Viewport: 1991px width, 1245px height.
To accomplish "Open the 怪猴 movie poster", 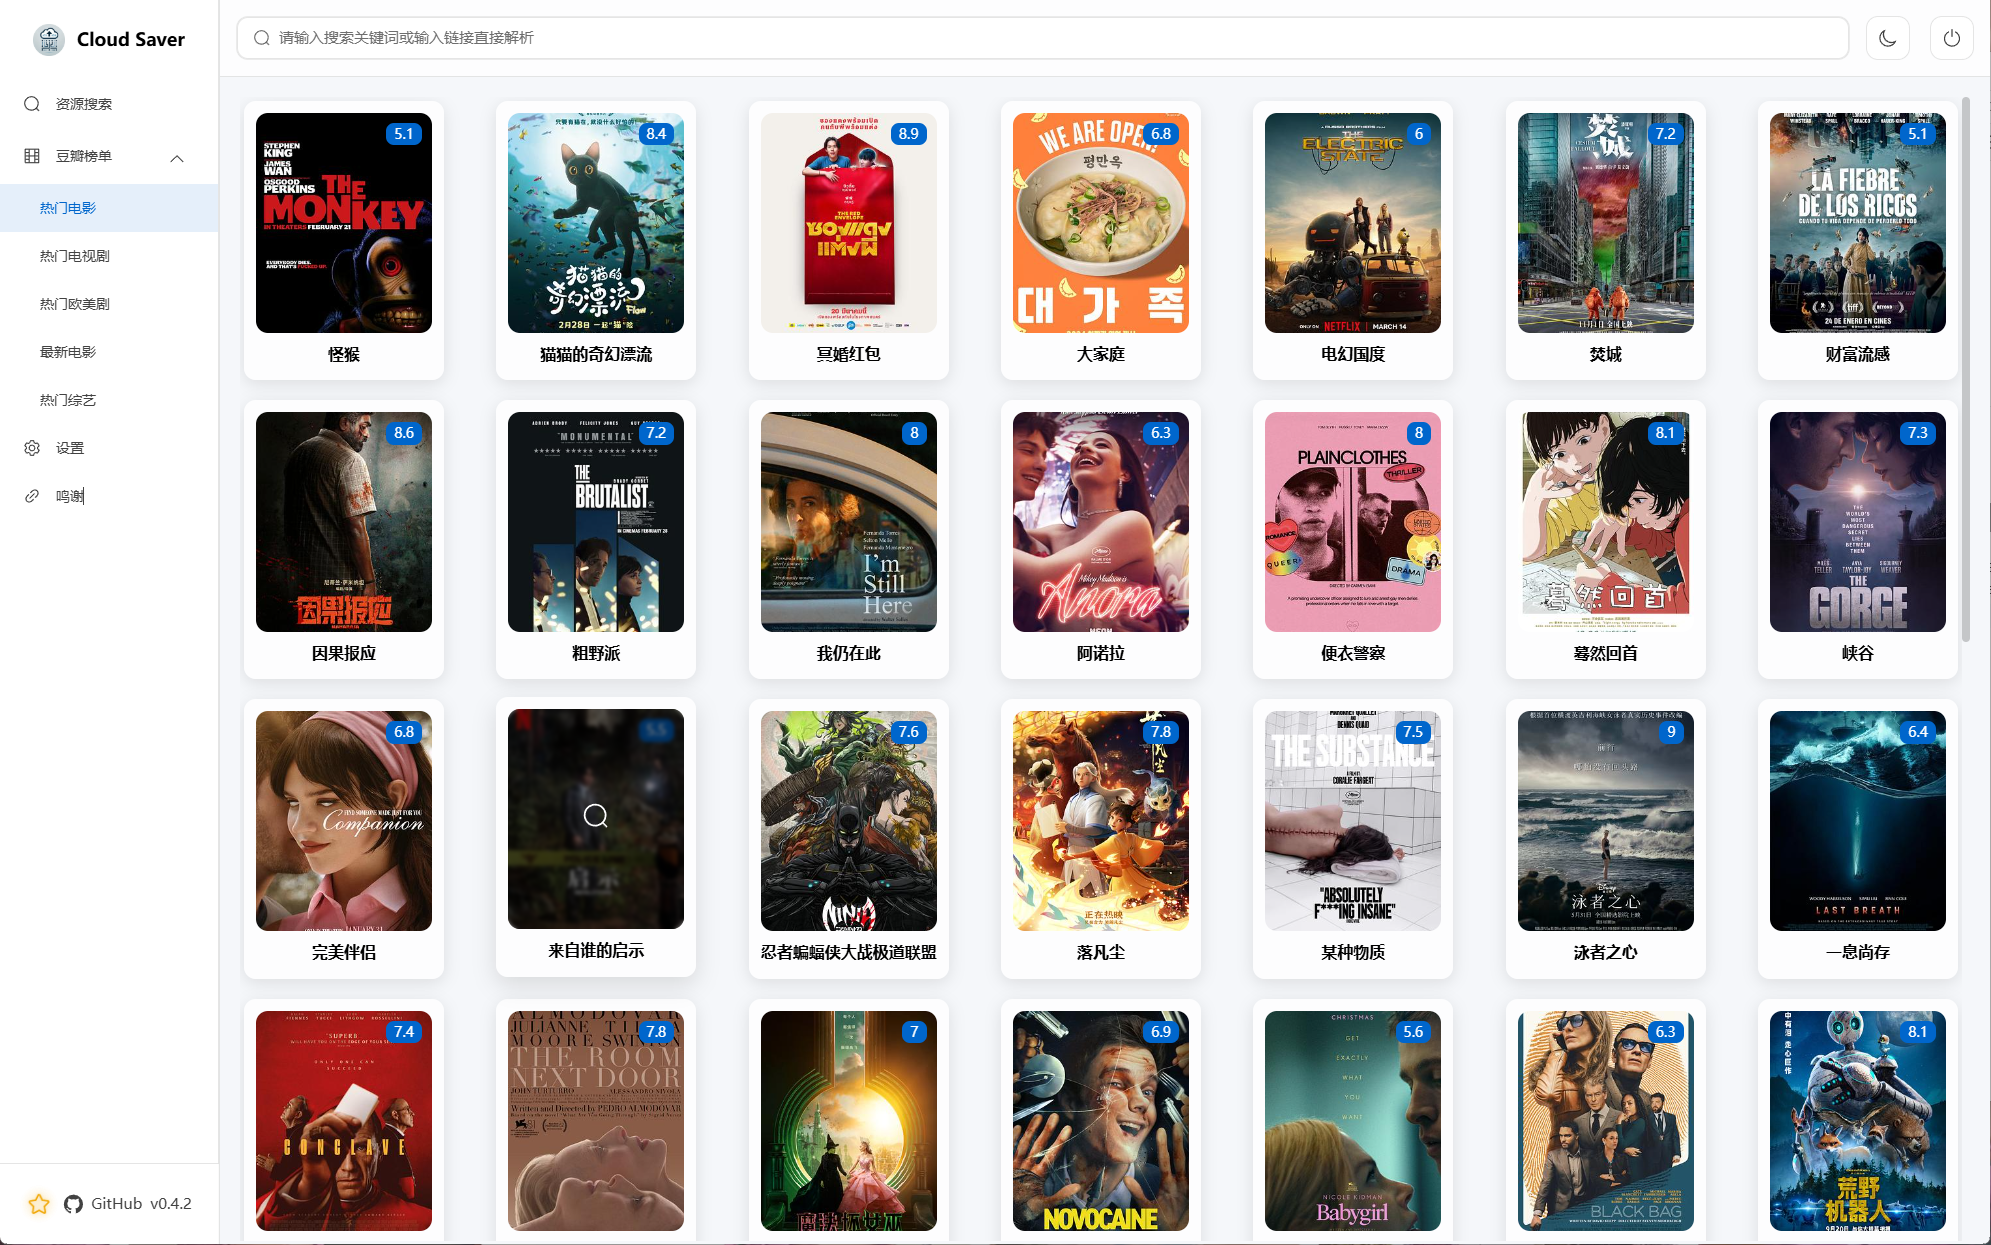I will coord(344,223).
